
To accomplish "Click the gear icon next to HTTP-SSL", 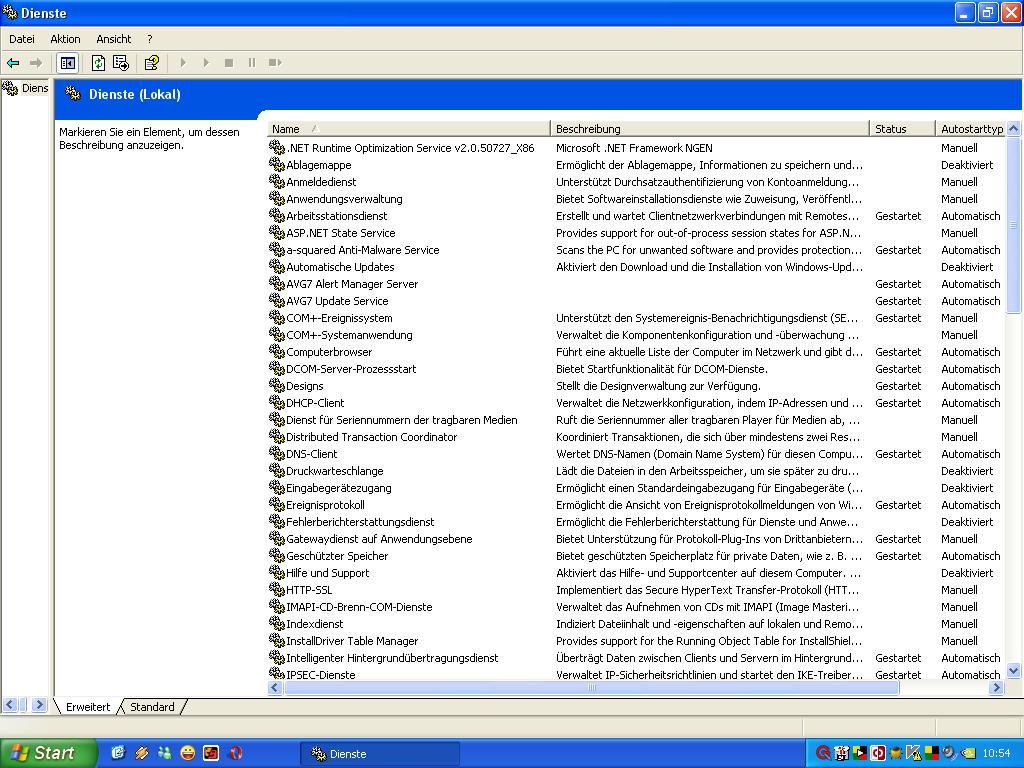I will [277, 589].
